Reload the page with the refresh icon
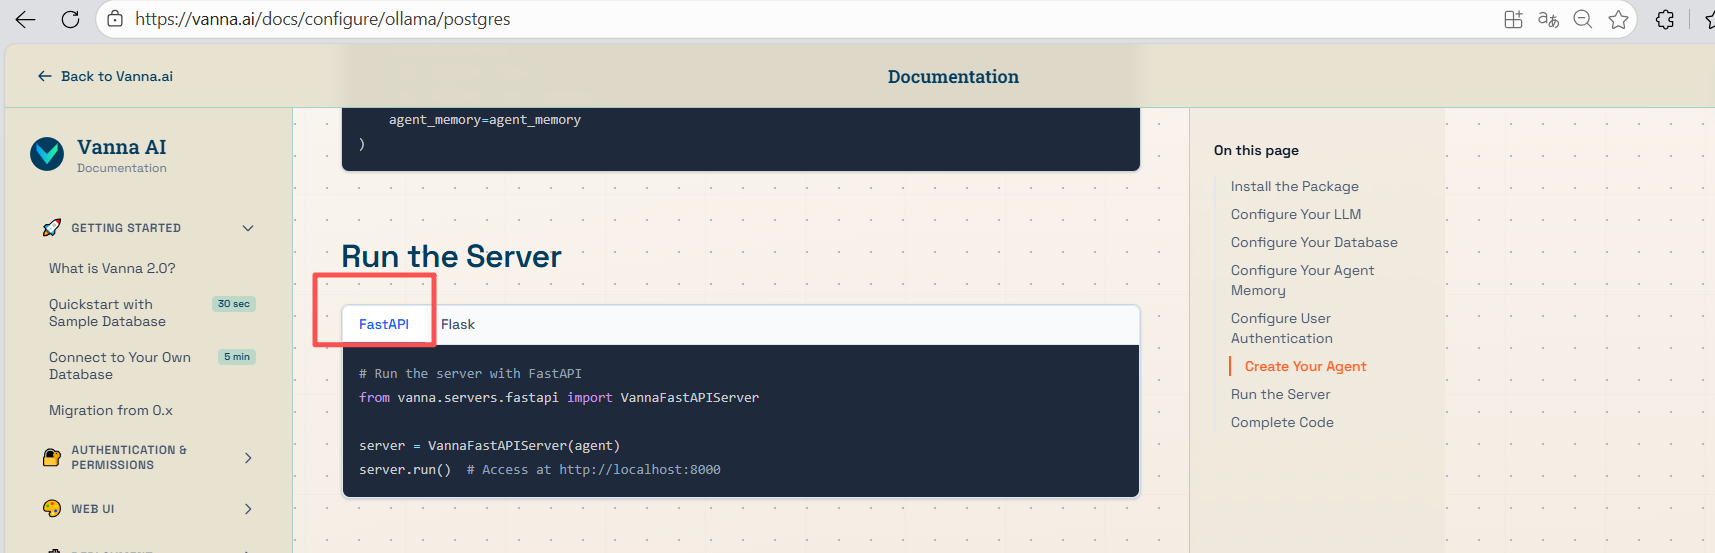 70,19
